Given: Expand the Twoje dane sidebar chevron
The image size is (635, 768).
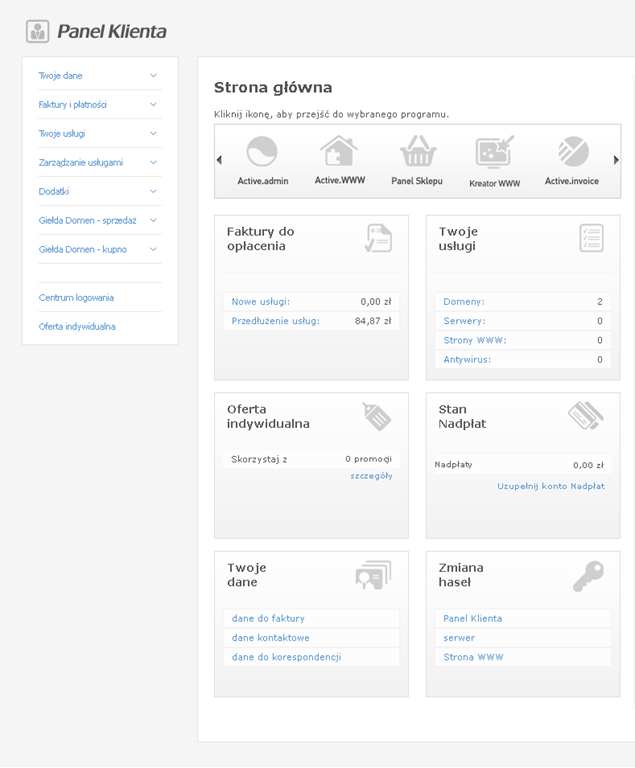Looking at the screenshot, I should pyautogui.click(x=153, y=76).
